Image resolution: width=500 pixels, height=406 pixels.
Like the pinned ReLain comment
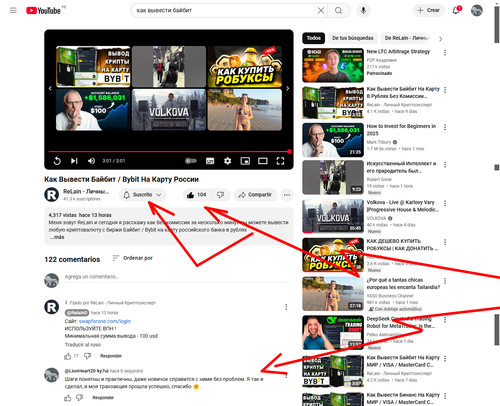[68, 356]
